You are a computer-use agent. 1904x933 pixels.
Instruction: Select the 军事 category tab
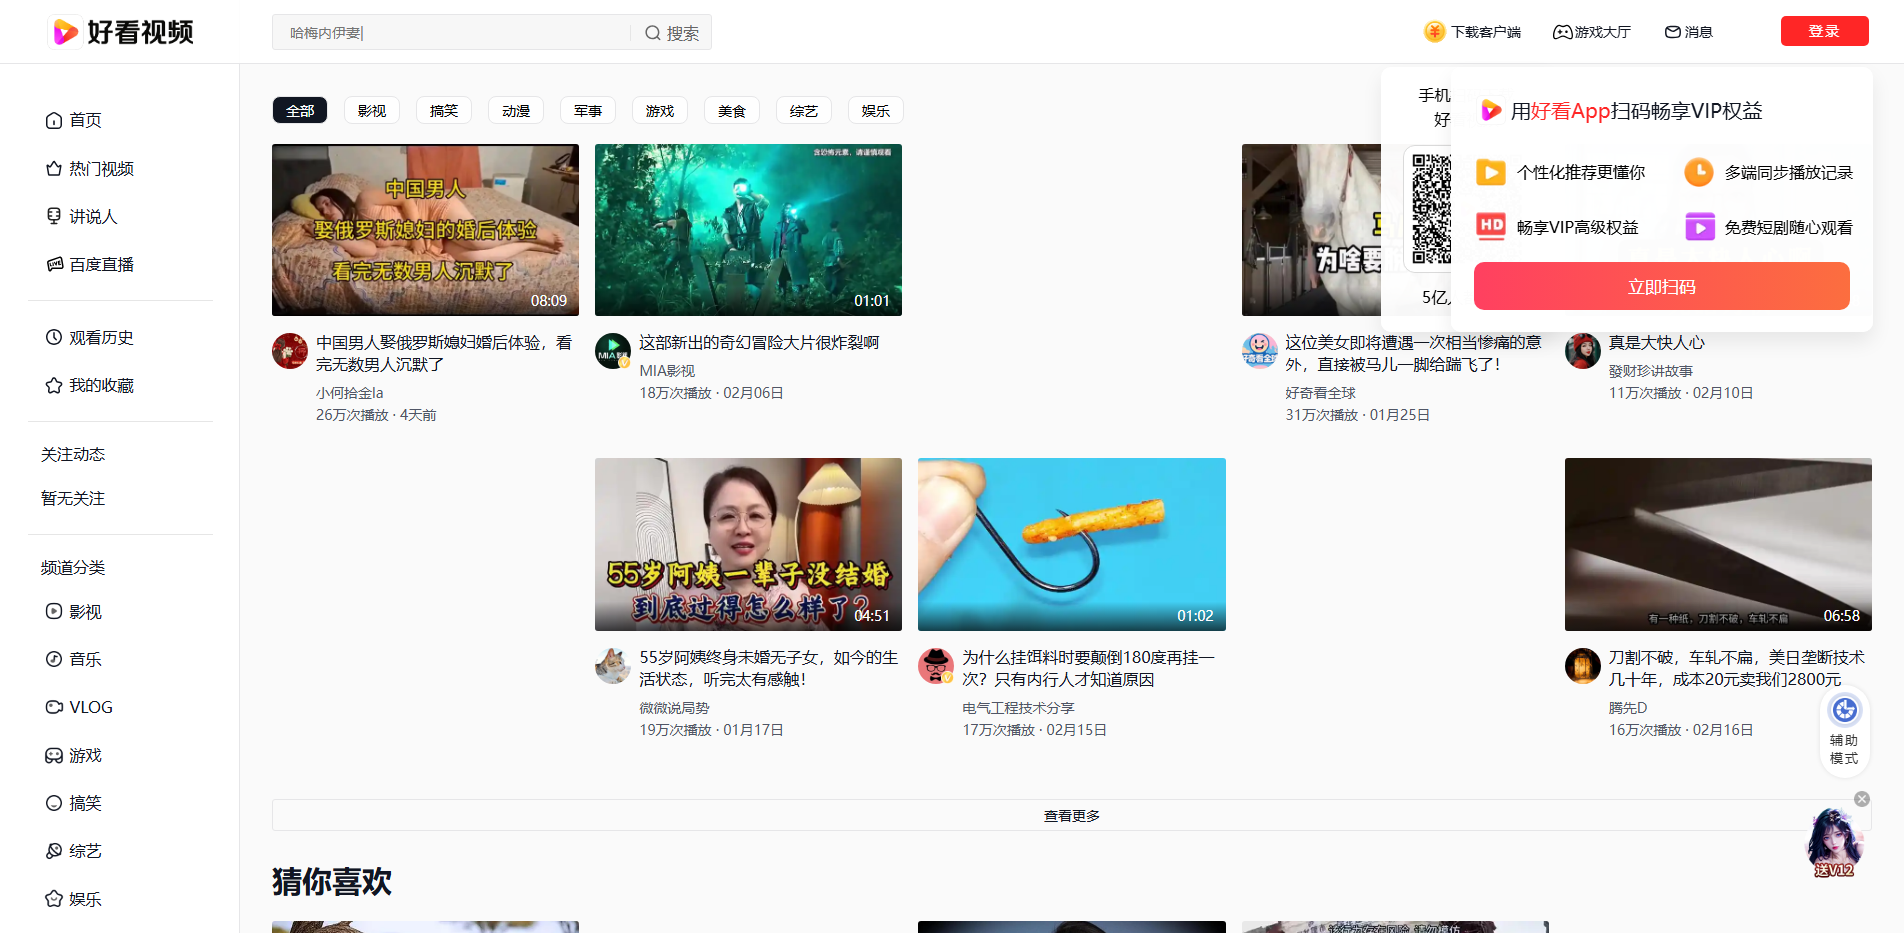(587, 110)
